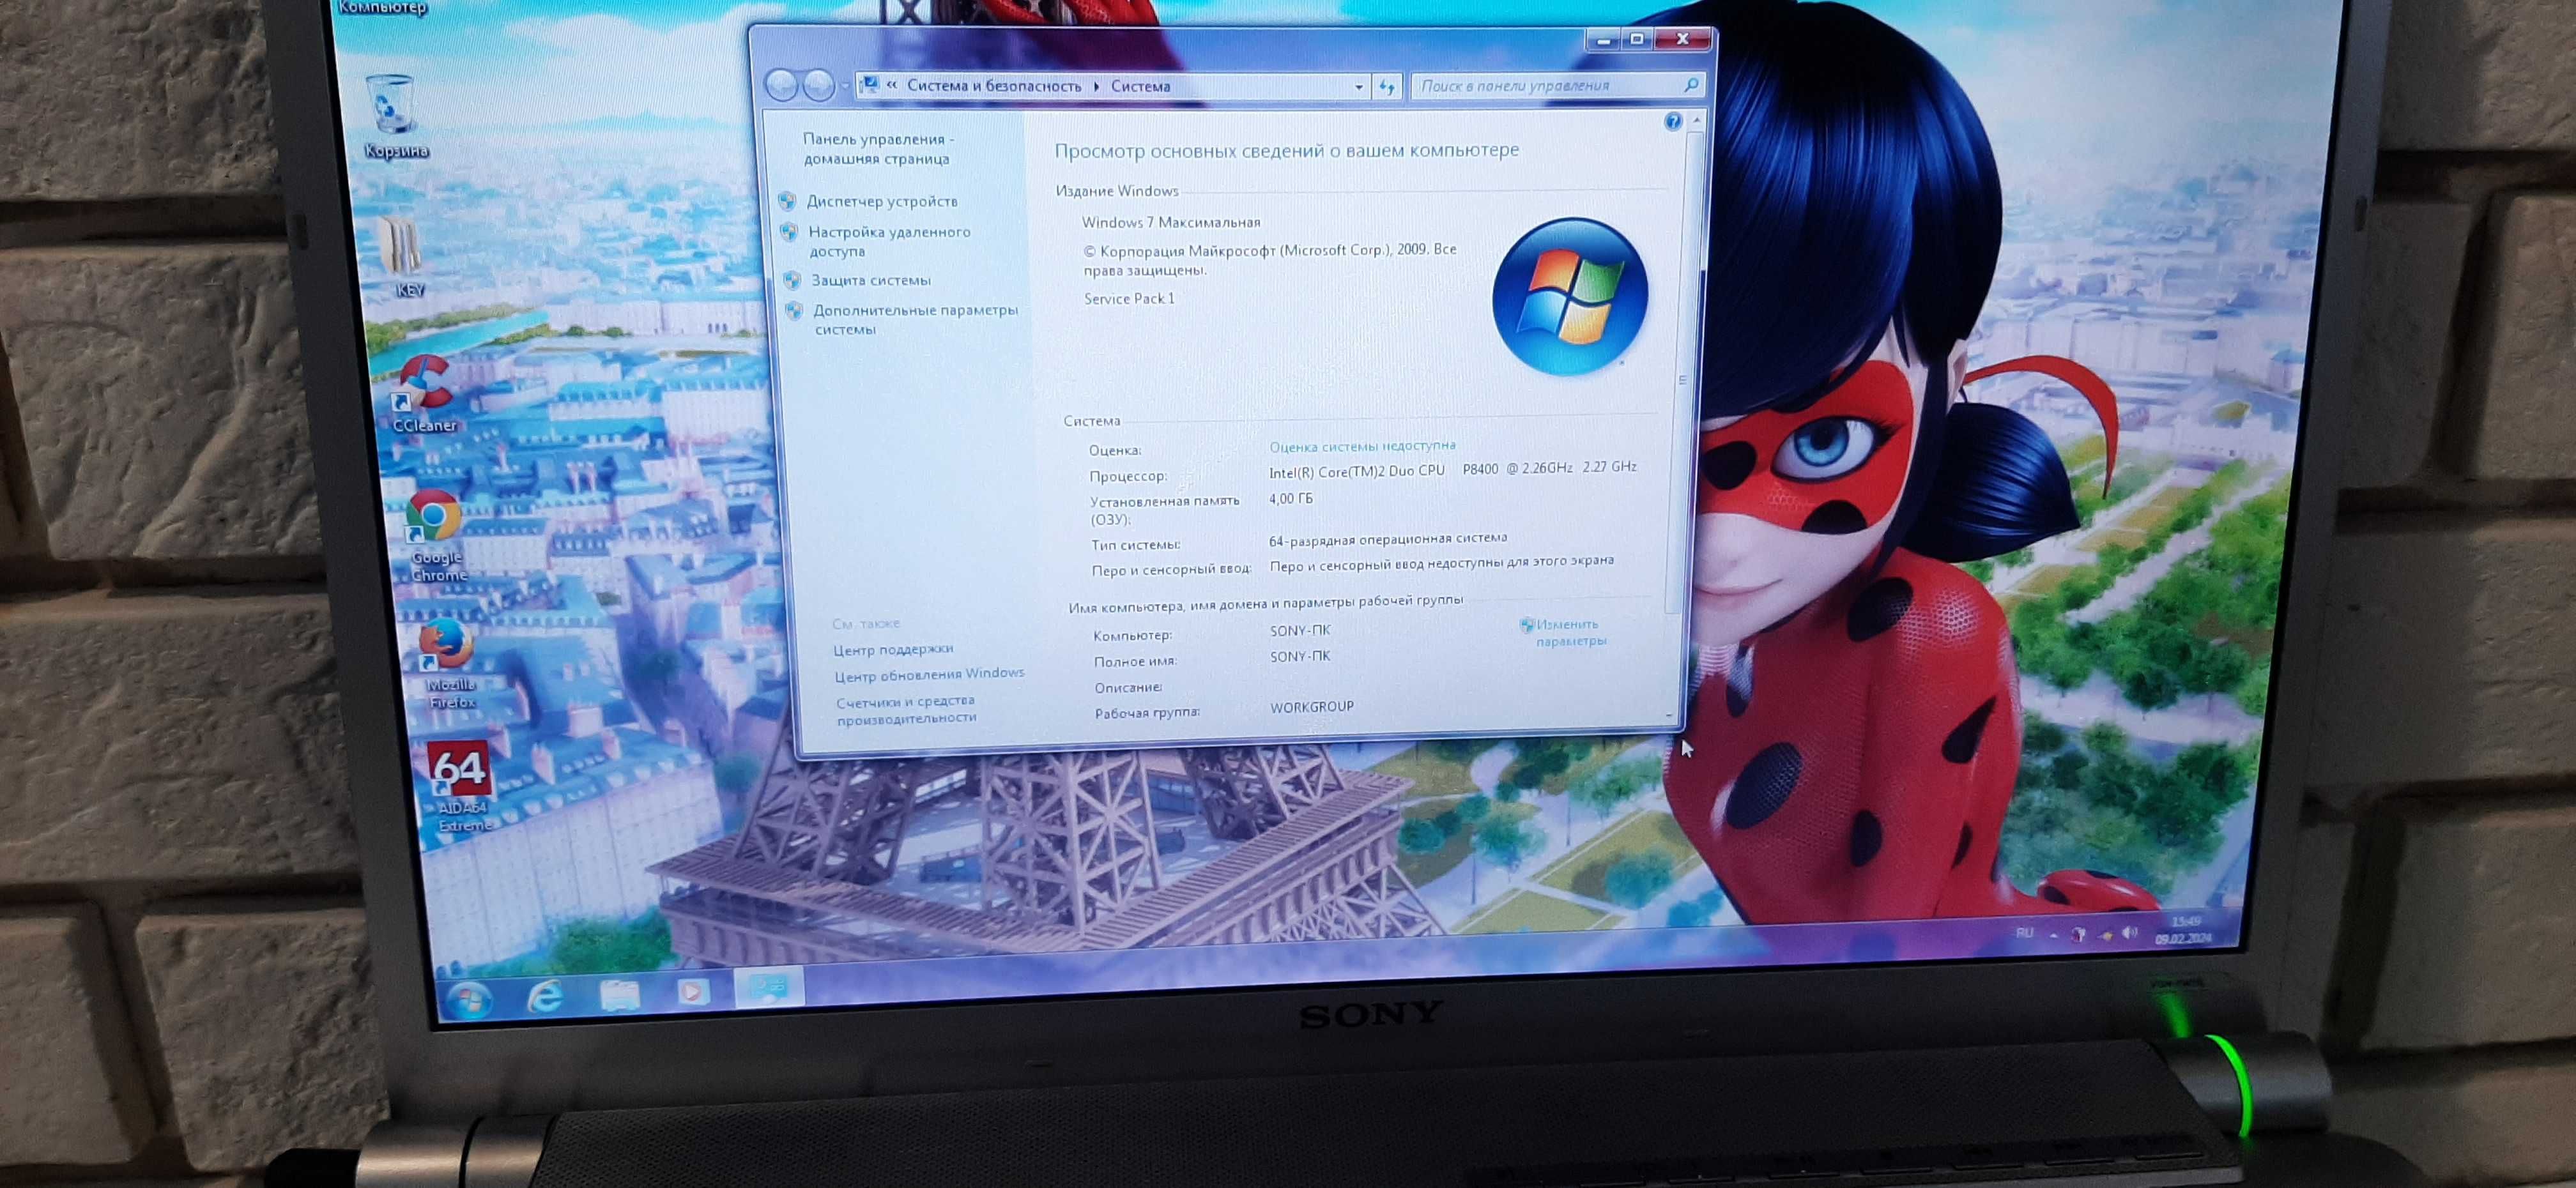
Task: Click the volume speaker tray icon
Action: [2130, 934]
